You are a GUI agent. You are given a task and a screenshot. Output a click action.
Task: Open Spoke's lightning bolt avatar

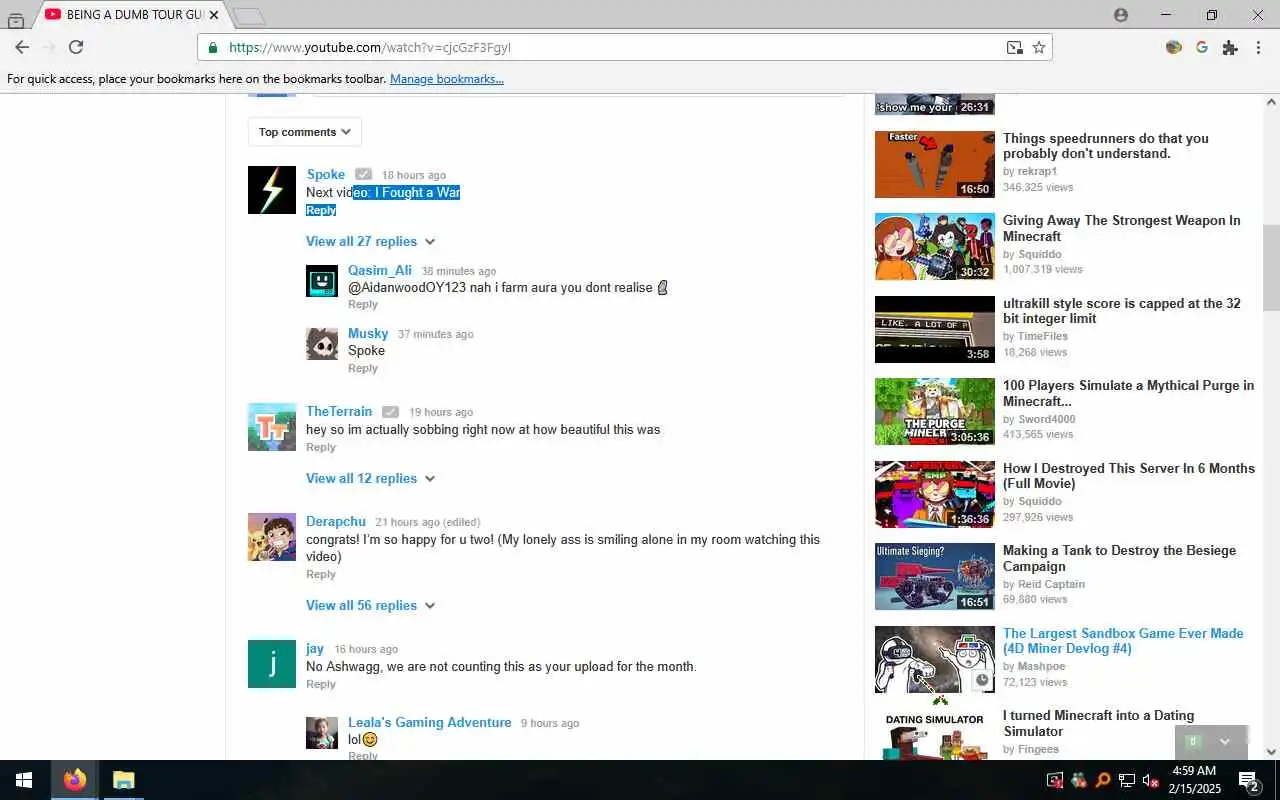(x=272, y=190)
